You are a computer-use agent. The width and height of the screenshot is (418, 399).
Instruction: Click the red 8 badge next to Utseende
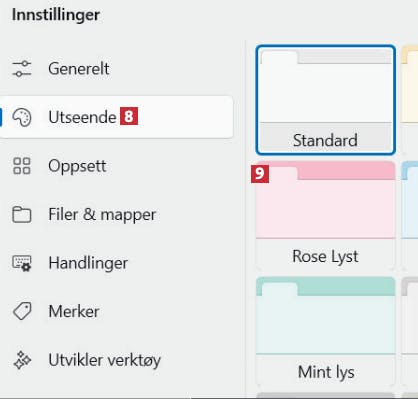(x=129, y=116)
